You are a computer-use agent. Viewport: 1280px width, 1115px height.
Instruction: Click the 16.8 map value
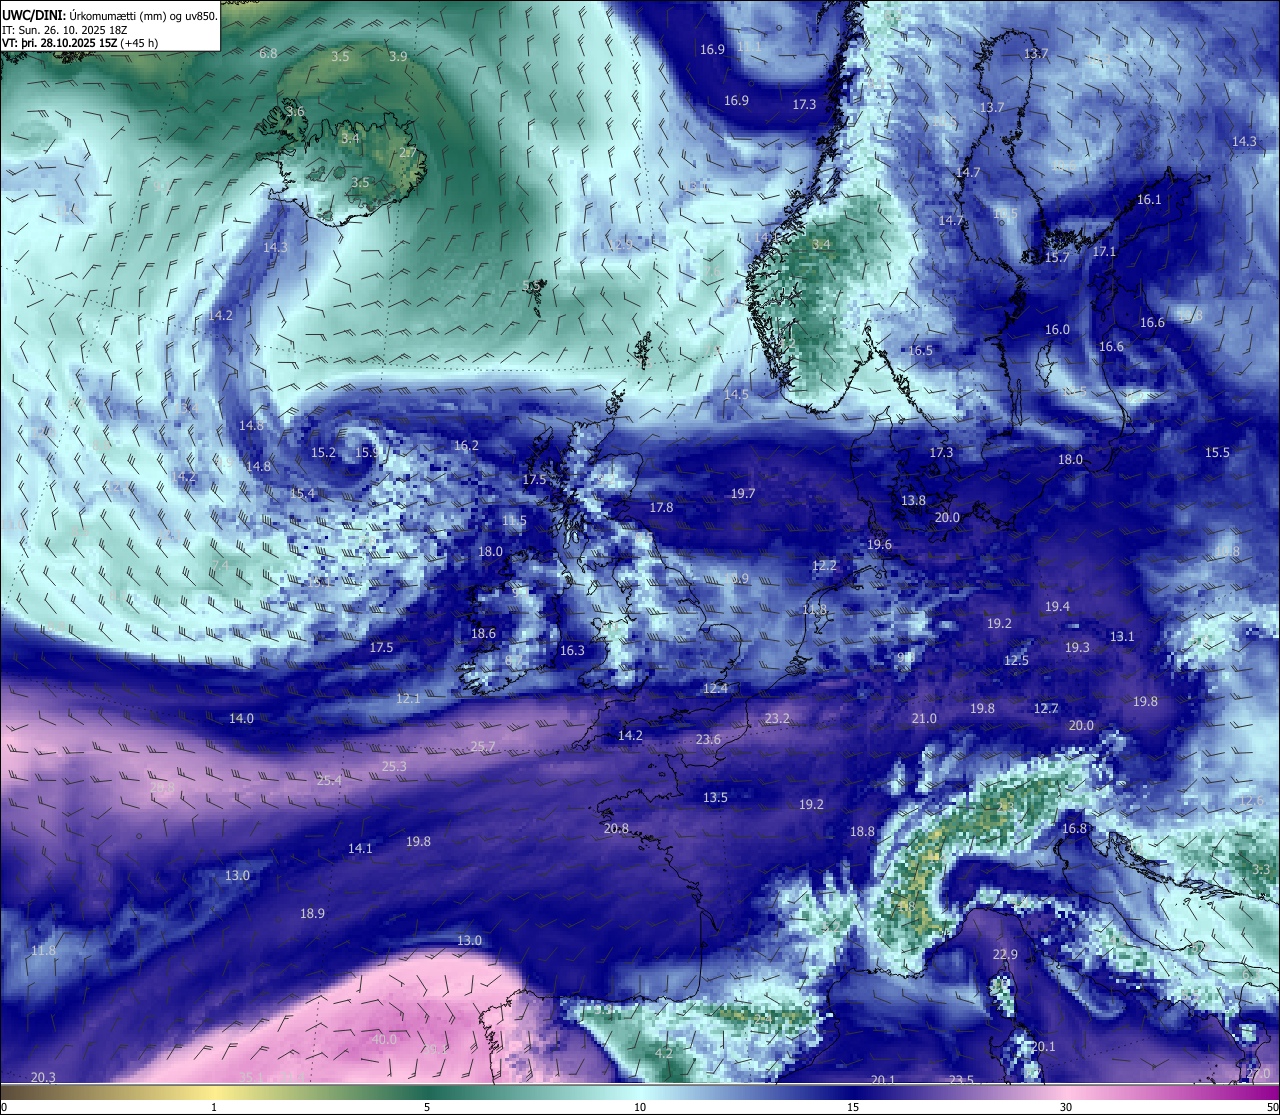pos(1074,829)
